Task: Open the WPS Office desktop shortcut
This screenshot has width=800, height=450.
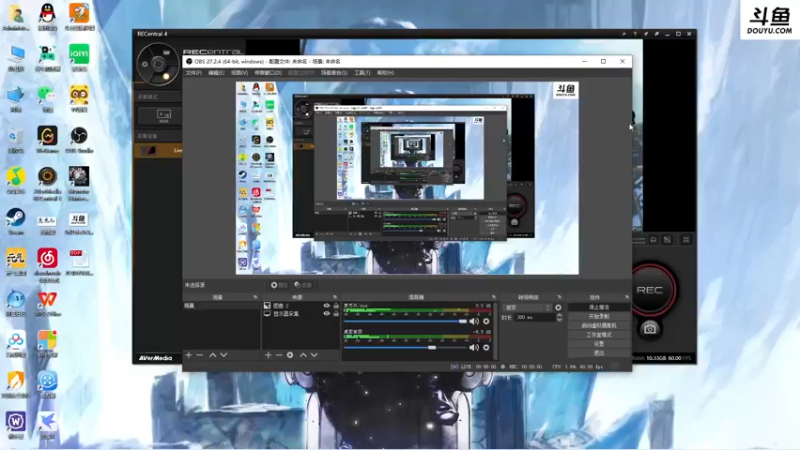Action: point(47,303)
